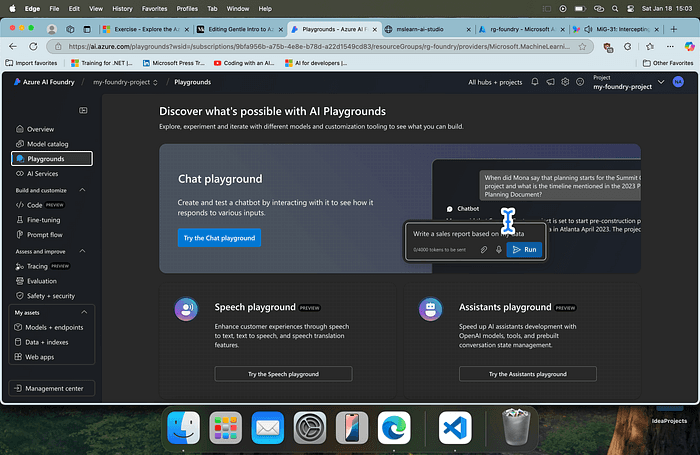Screen dimensions: 700x455
Task: Open All hubs + projects link
Action: coord(495,82)
